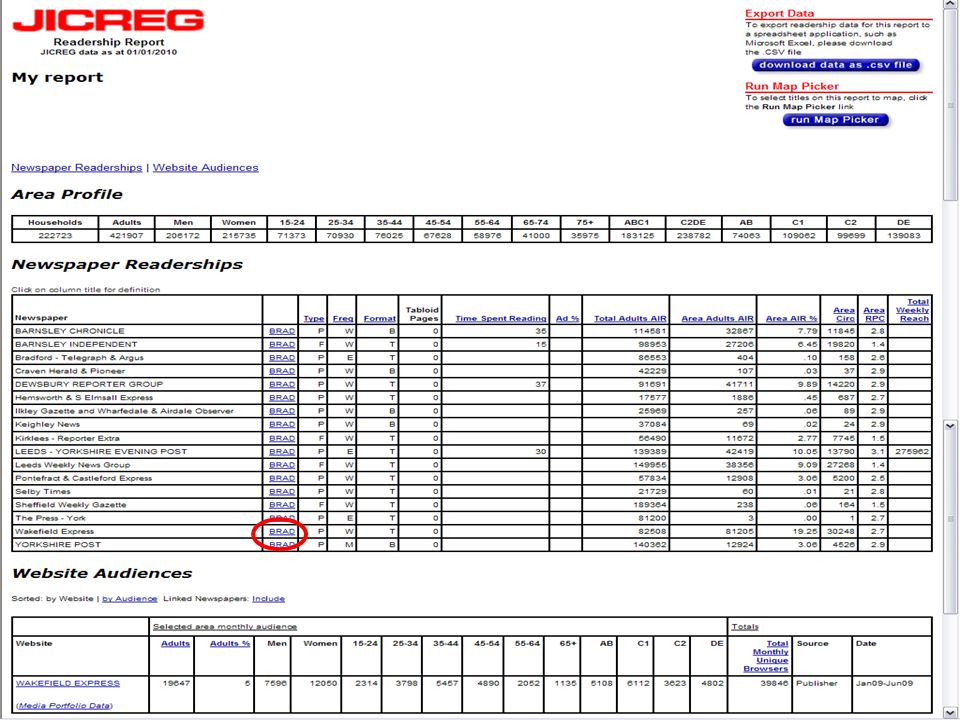The image size is (960, 720).
Task: Open the Area Adults AIR column definition
Action: [x=718, y=318]
